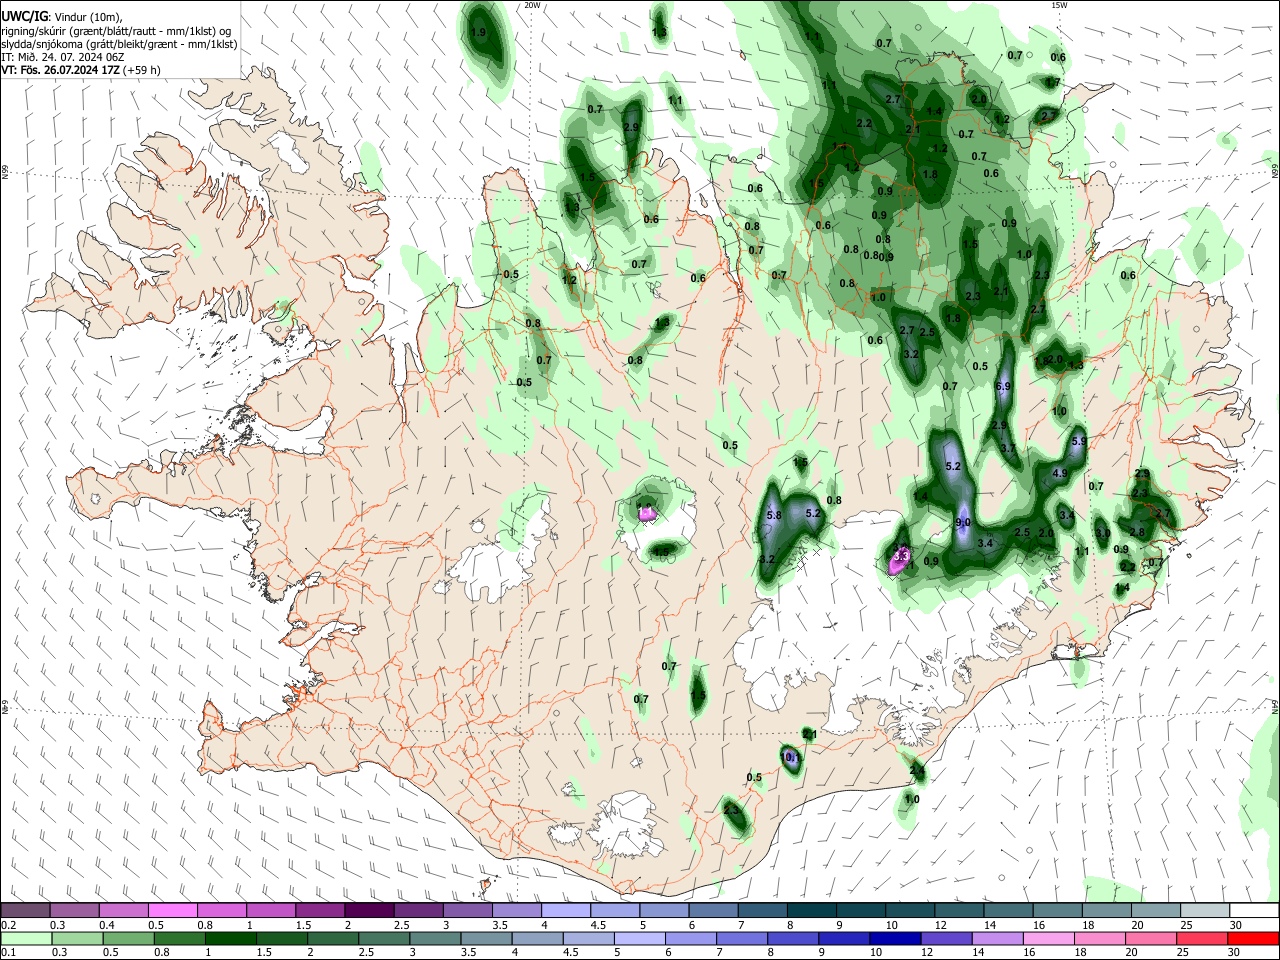Click the light grey swatch labeled 25 in upper legend
This screenshot has height=960, width=1280.
click(1204, 910)
